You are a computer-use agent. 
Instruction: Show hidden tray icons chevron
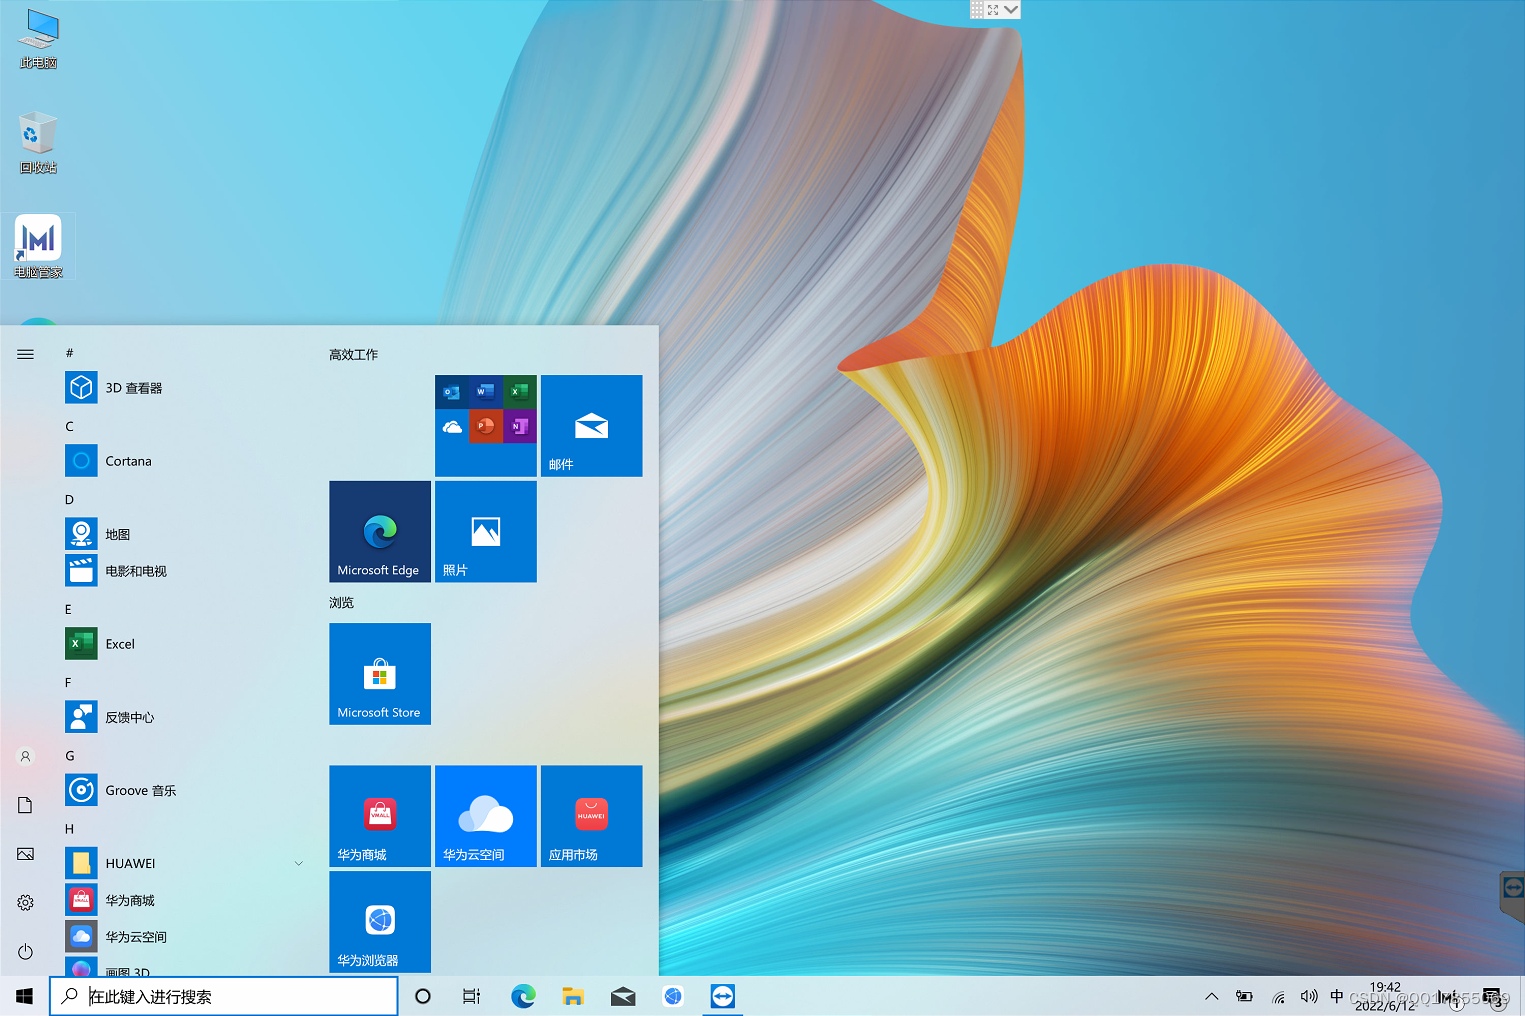click(x=1212, y=996)
